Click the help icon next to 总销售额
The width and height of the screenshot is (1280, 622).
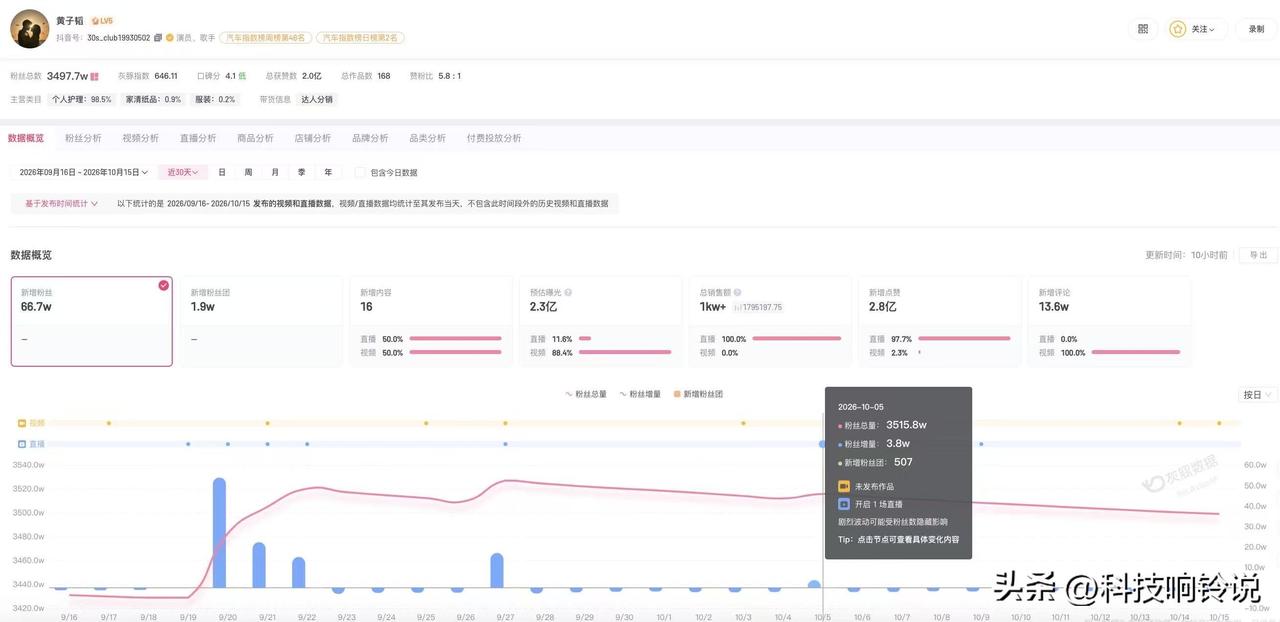738,293
